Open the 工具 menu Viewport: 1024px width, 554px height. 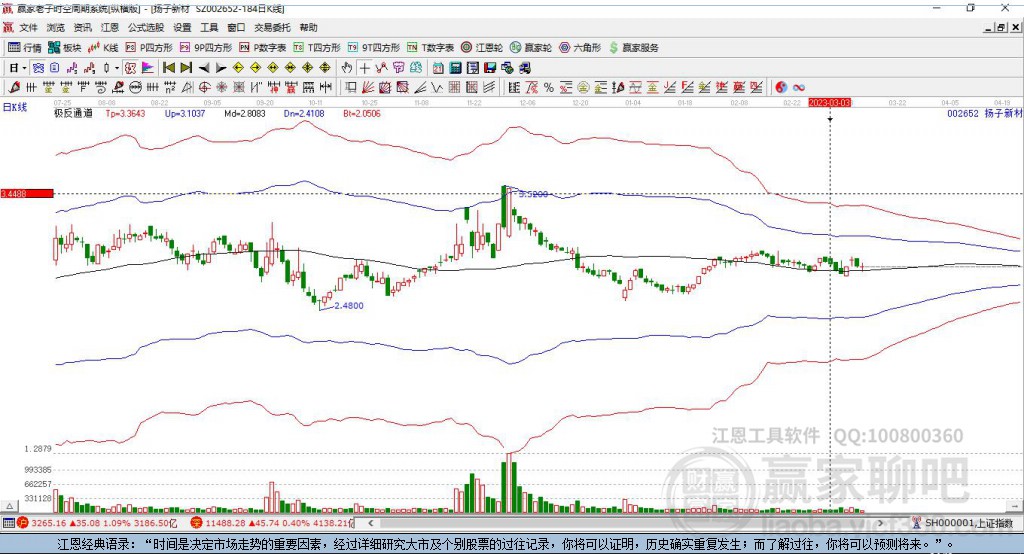coord(209,27)
